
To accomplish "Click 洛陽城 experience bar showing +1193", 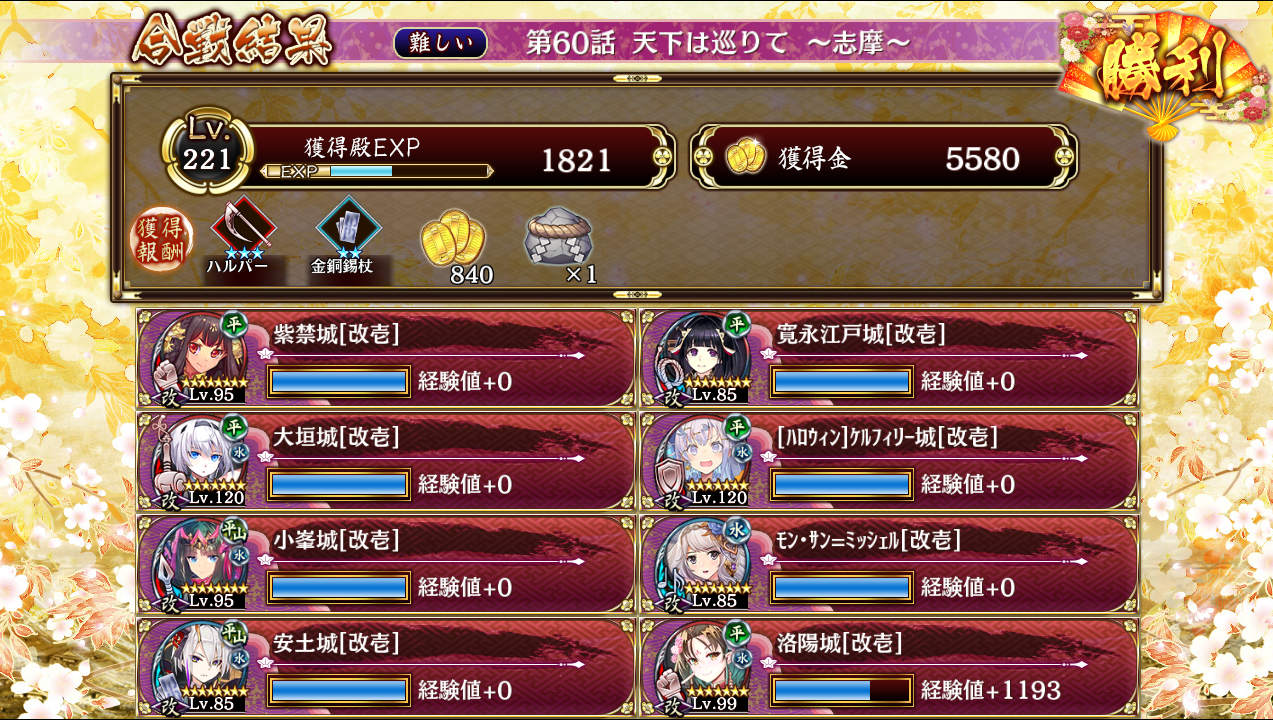I will (x=842, y=690).
